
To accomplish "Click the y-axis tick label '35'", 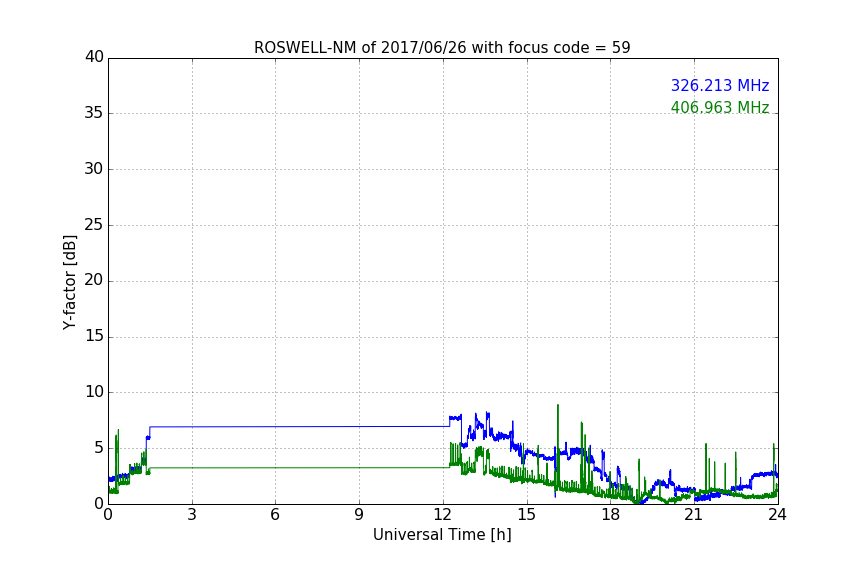I will [x=94, y=113].
